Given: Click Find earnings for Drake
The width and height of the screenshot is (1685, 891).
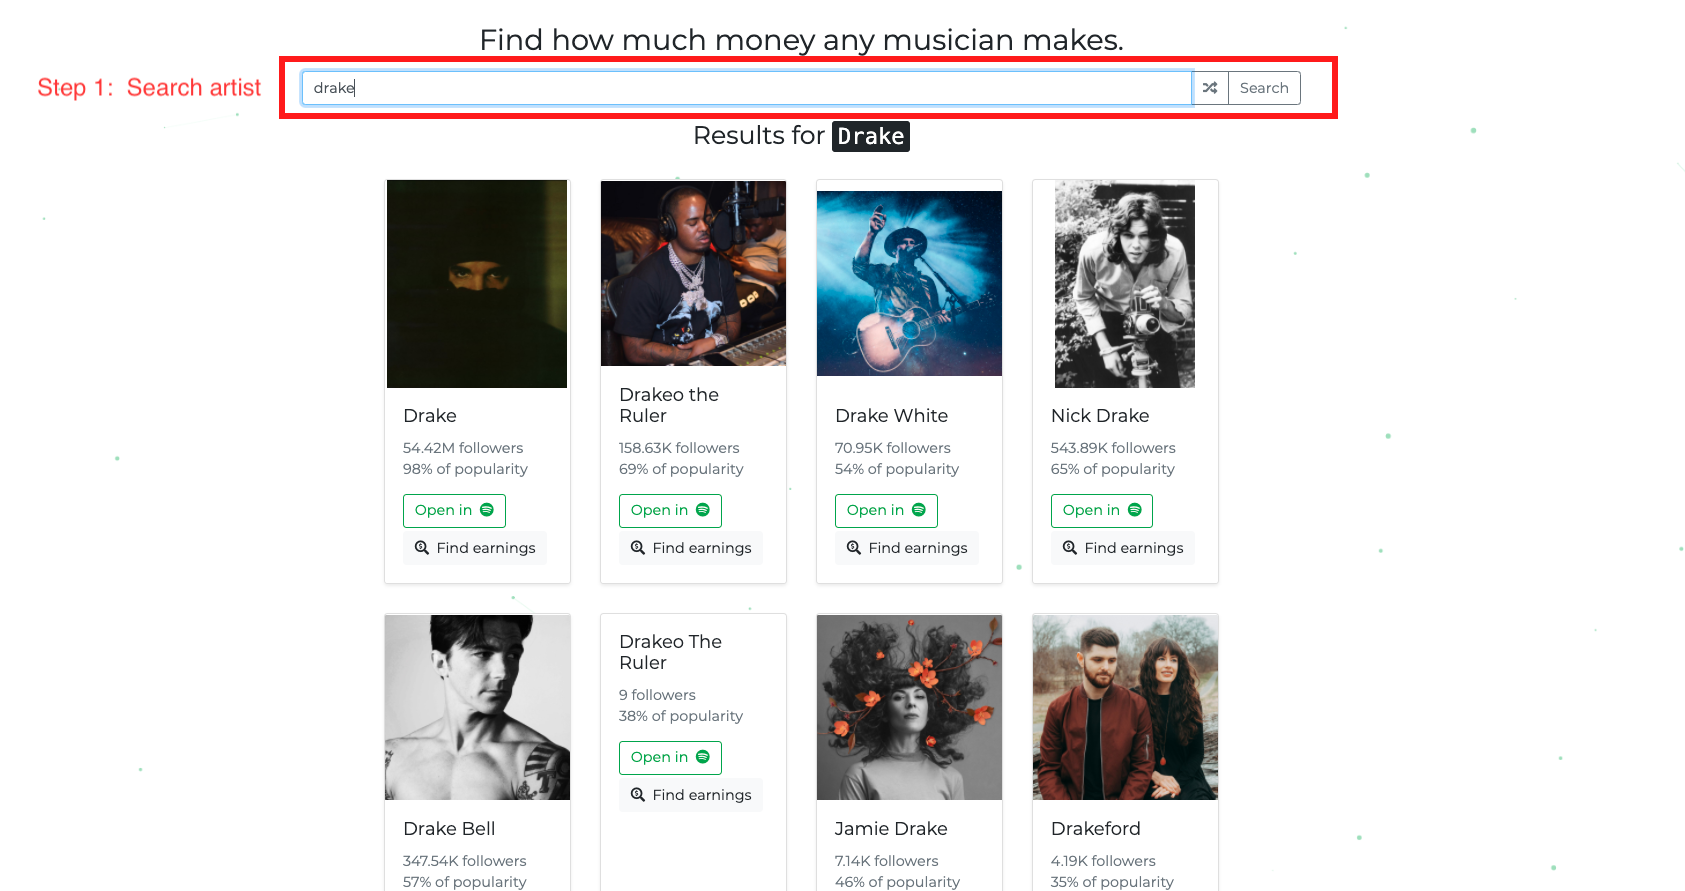Looking at the screenshot, I should click(474, 547).
